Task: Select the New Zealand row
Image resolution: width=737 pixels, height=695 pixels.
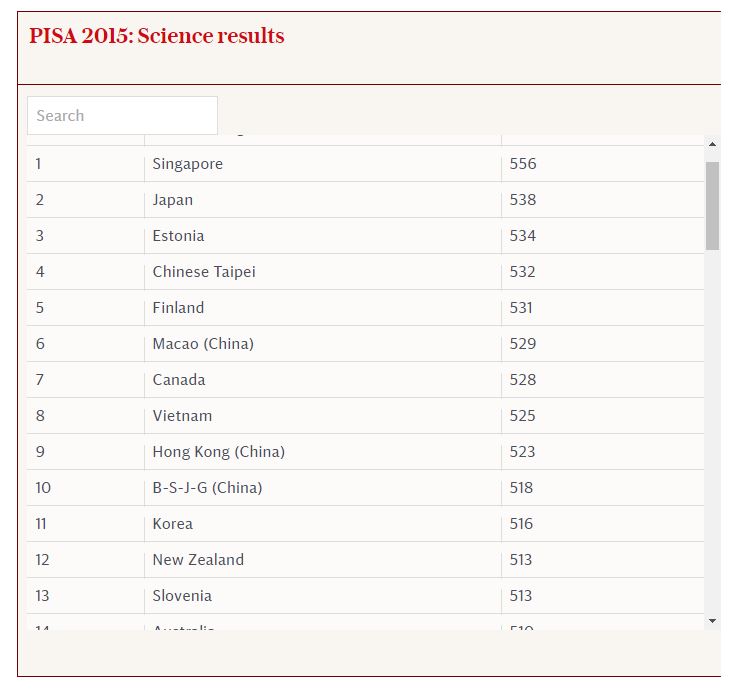Action: (x=198, y=560)
